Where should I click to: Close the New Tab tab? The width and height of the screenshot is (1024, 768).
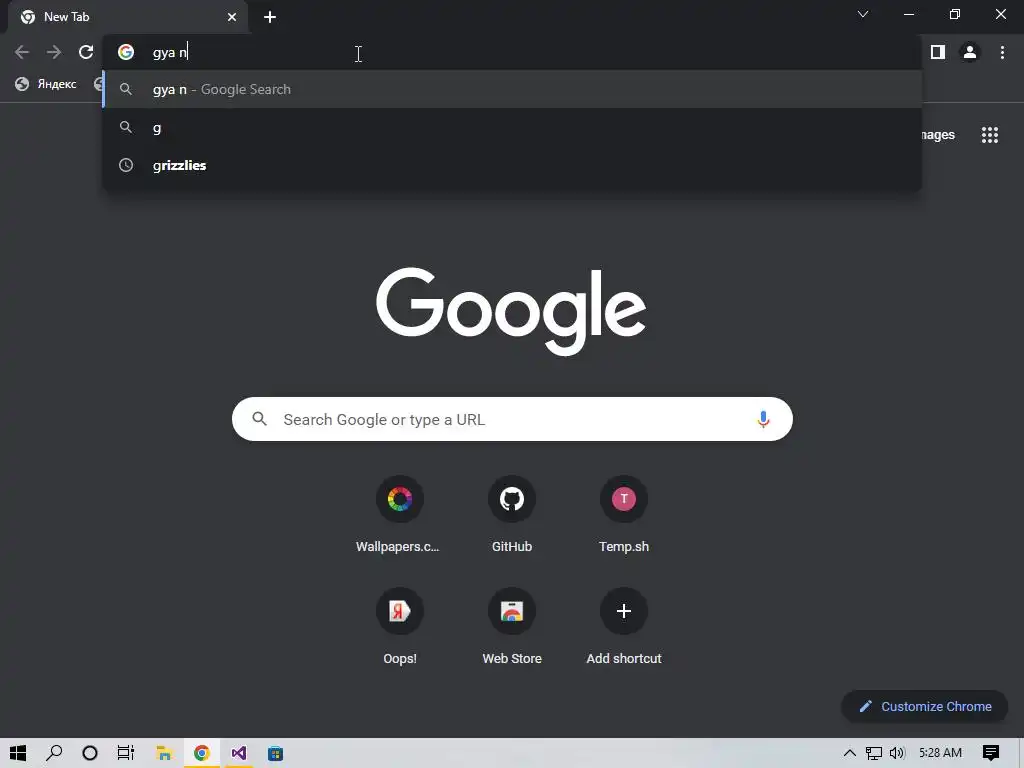(x=232, y=17)
